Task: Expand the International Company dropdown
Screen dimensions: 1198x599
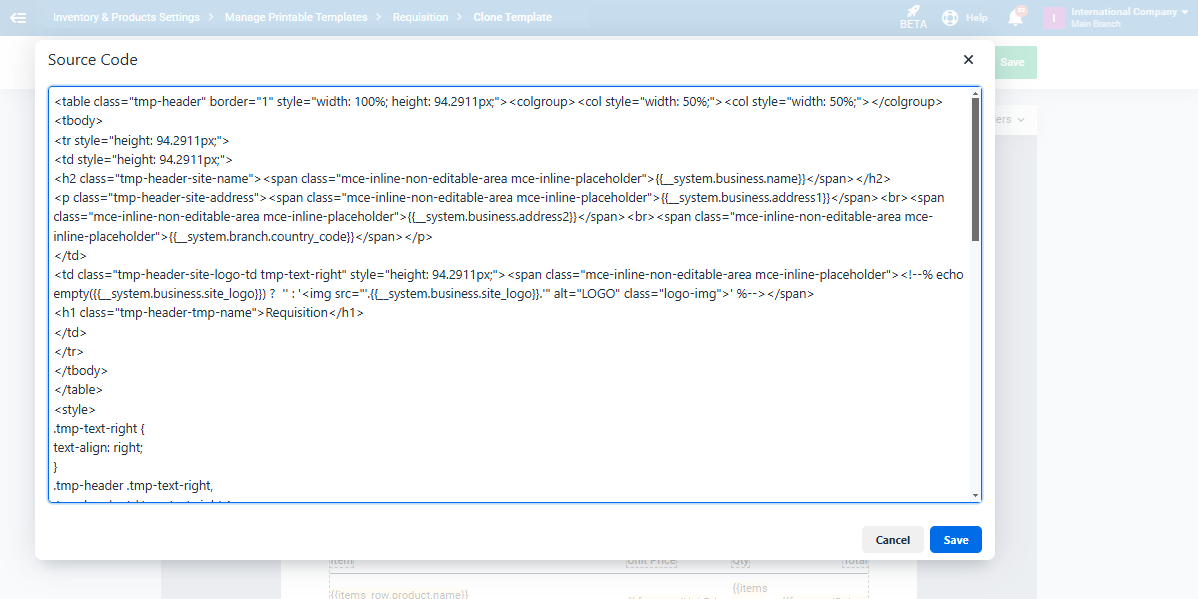Action: pos(1183,13)
